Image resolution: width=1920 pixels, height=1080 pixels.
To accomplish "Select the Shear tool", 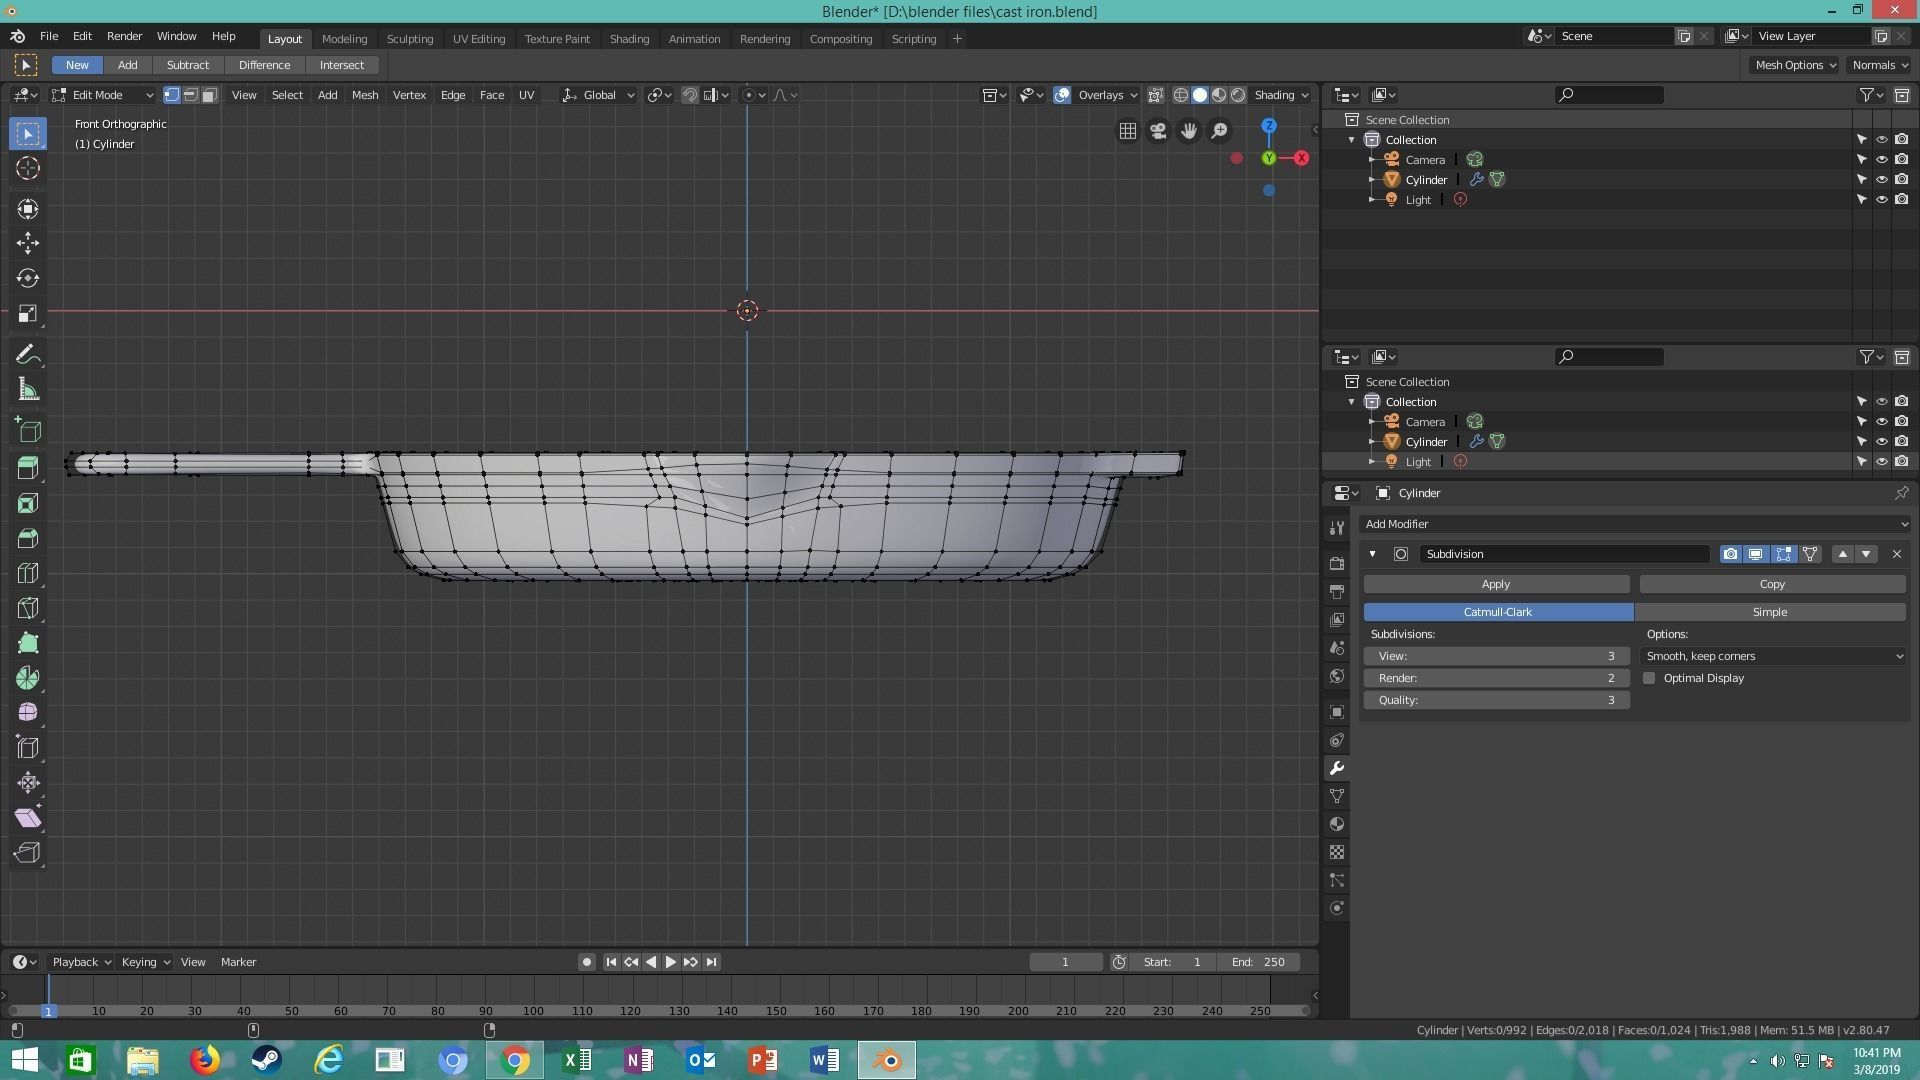I will pyautogui.click(x=27, y=818).
